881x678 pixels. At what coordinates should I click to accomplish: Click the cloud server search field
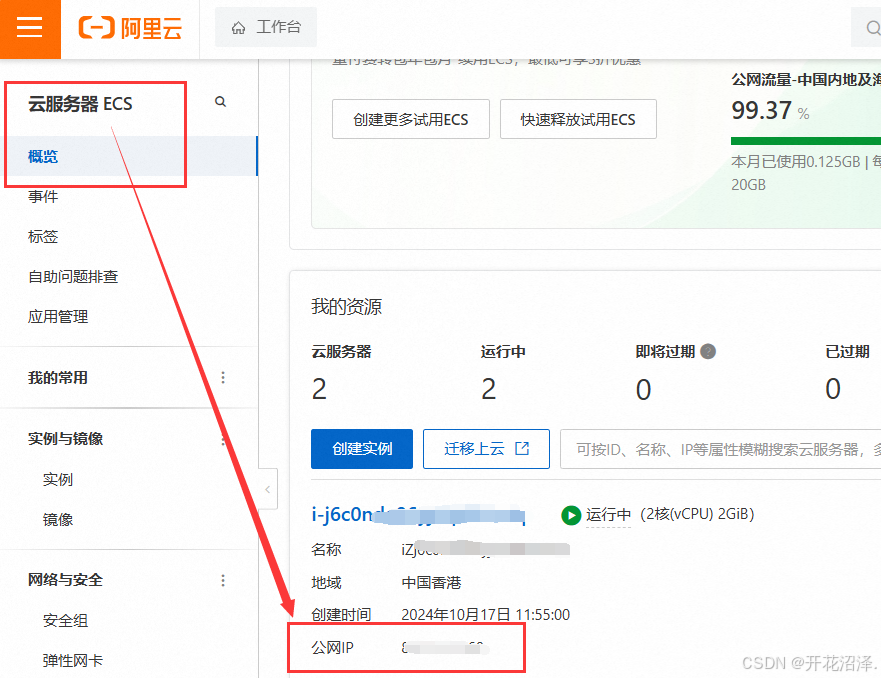[720, 449]
